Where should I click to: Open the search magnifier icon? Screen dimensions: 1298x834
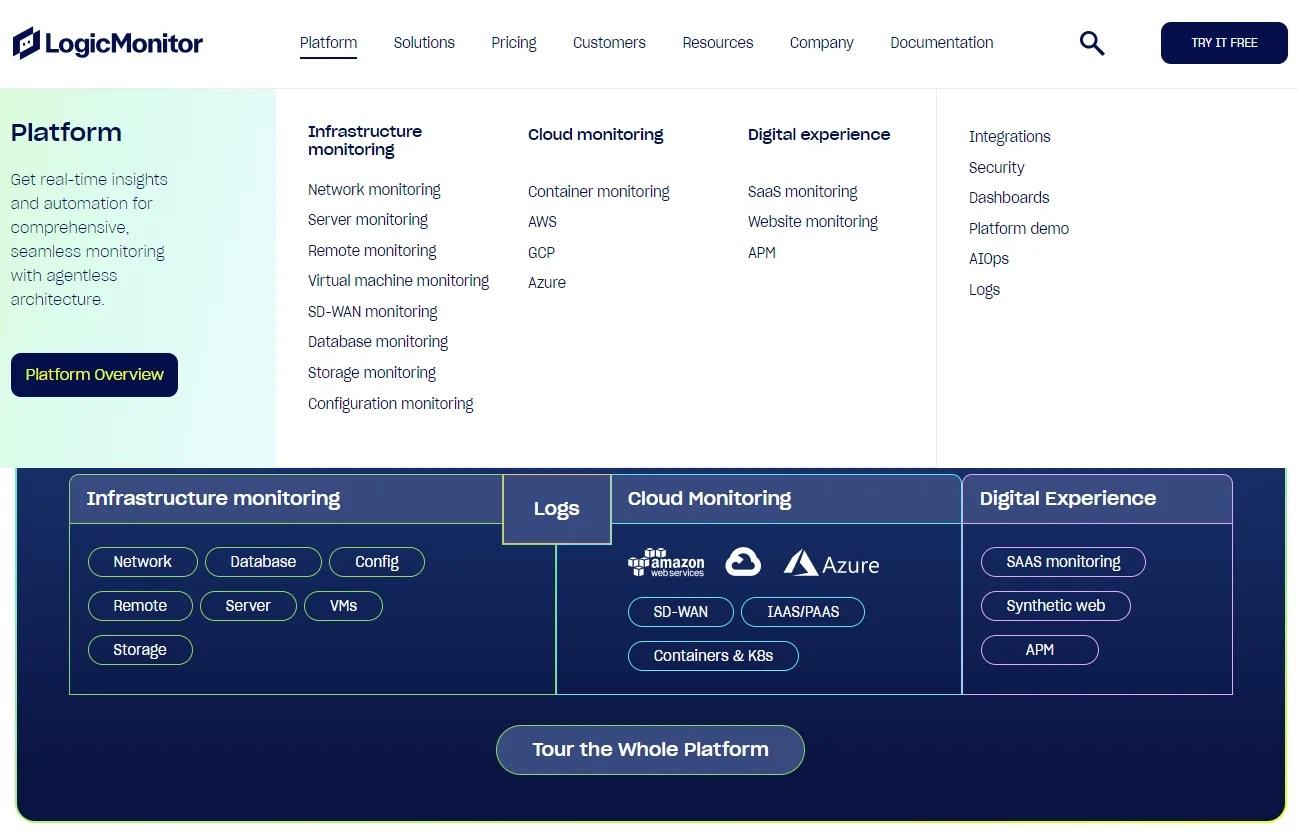tap(1092, 43)
